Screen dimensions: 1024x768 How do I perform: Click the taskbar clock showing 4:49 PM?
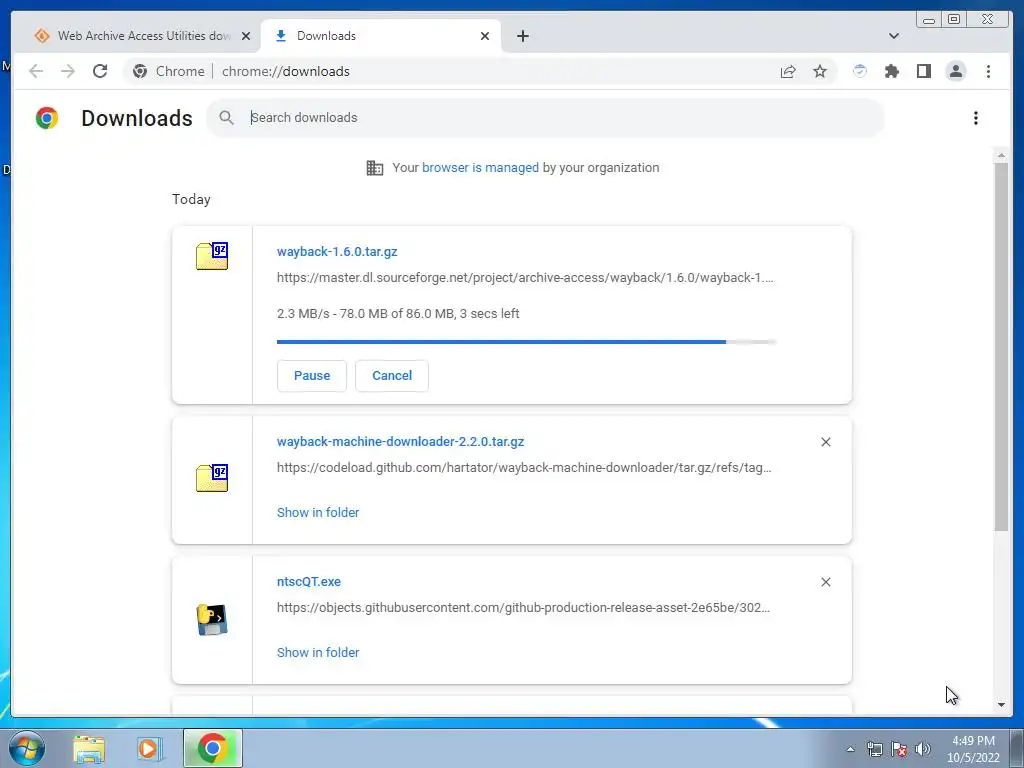(973, 749)
